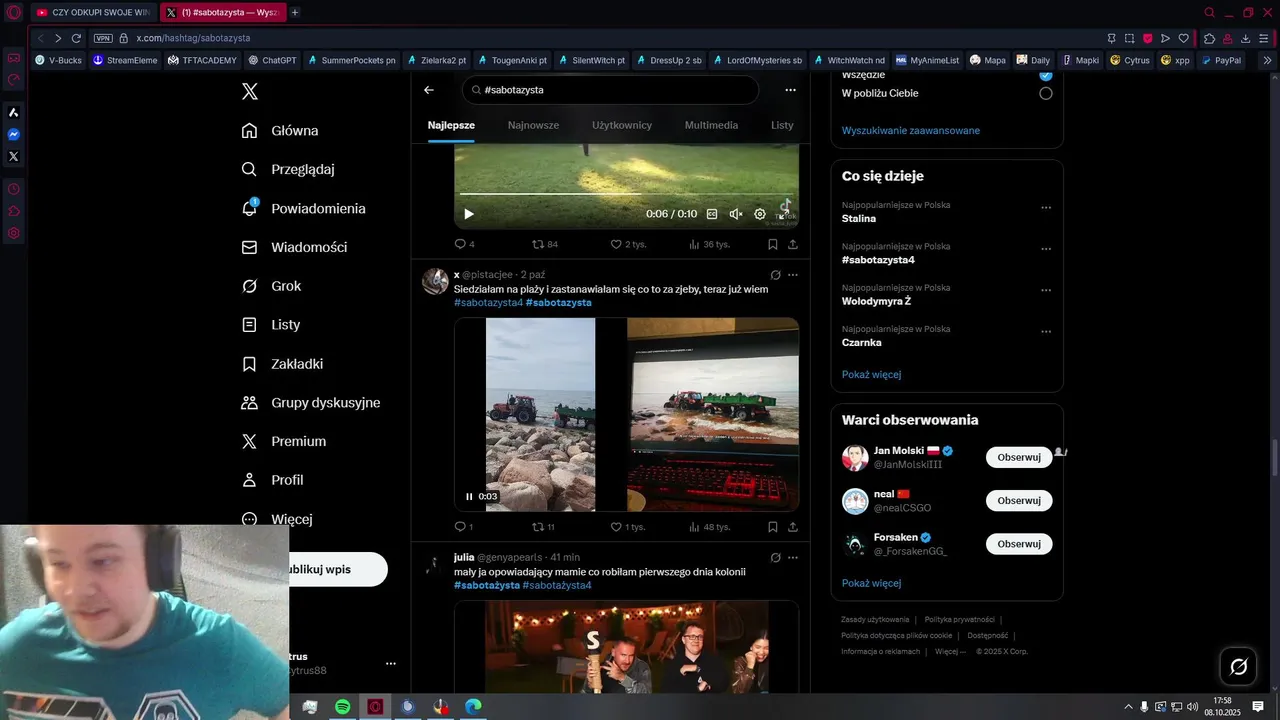This screenshot has width=1280, height=720.
Task: Toggle the VPN badge in address bar
Action: coord(102,38)
